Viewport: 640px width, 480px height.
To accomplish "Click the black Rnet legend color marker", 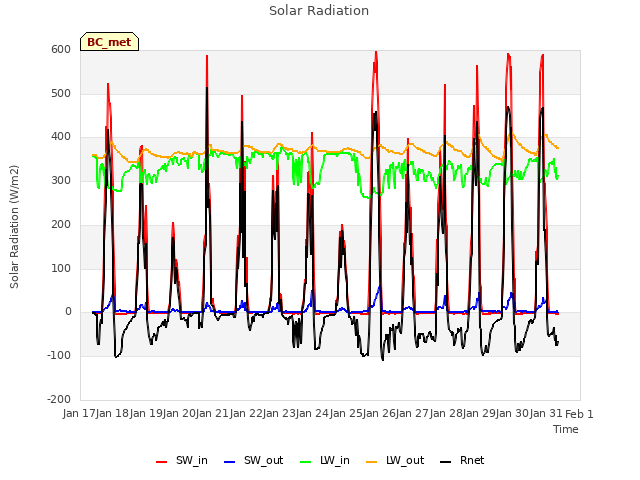I will coord(446,462).
